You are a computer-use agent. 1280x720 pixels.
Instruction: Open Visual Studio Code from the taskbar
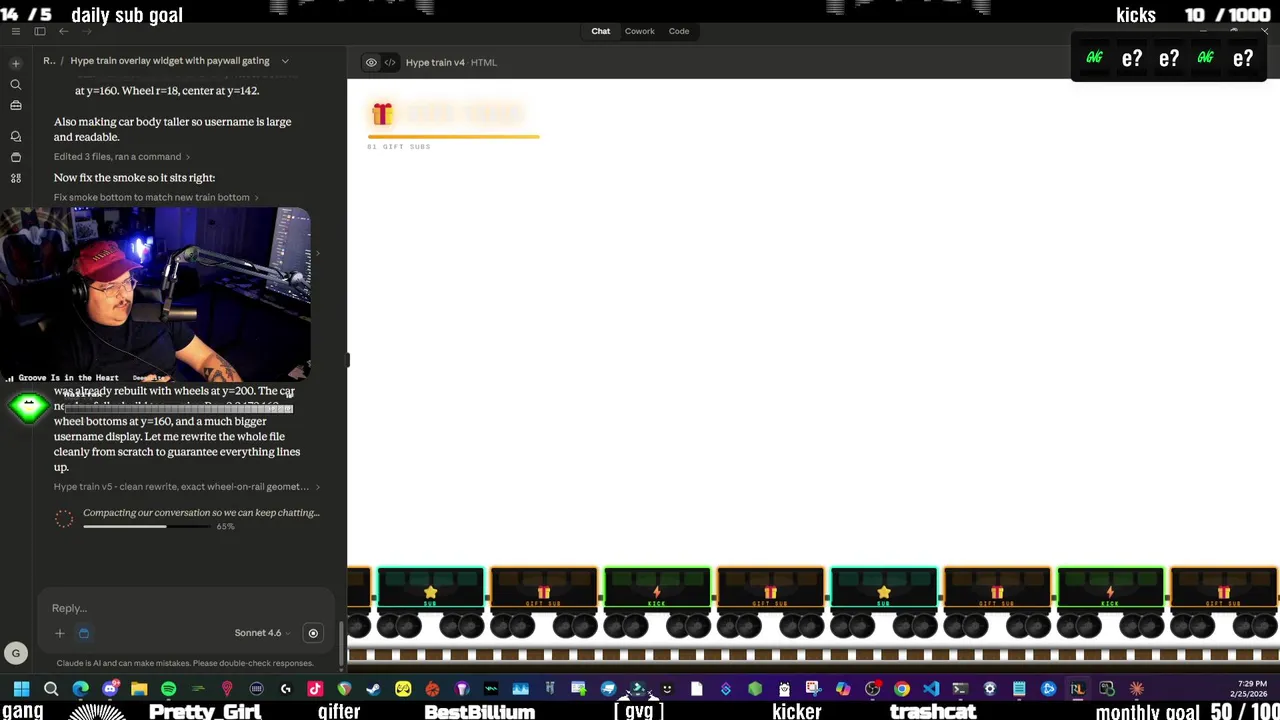931,688
